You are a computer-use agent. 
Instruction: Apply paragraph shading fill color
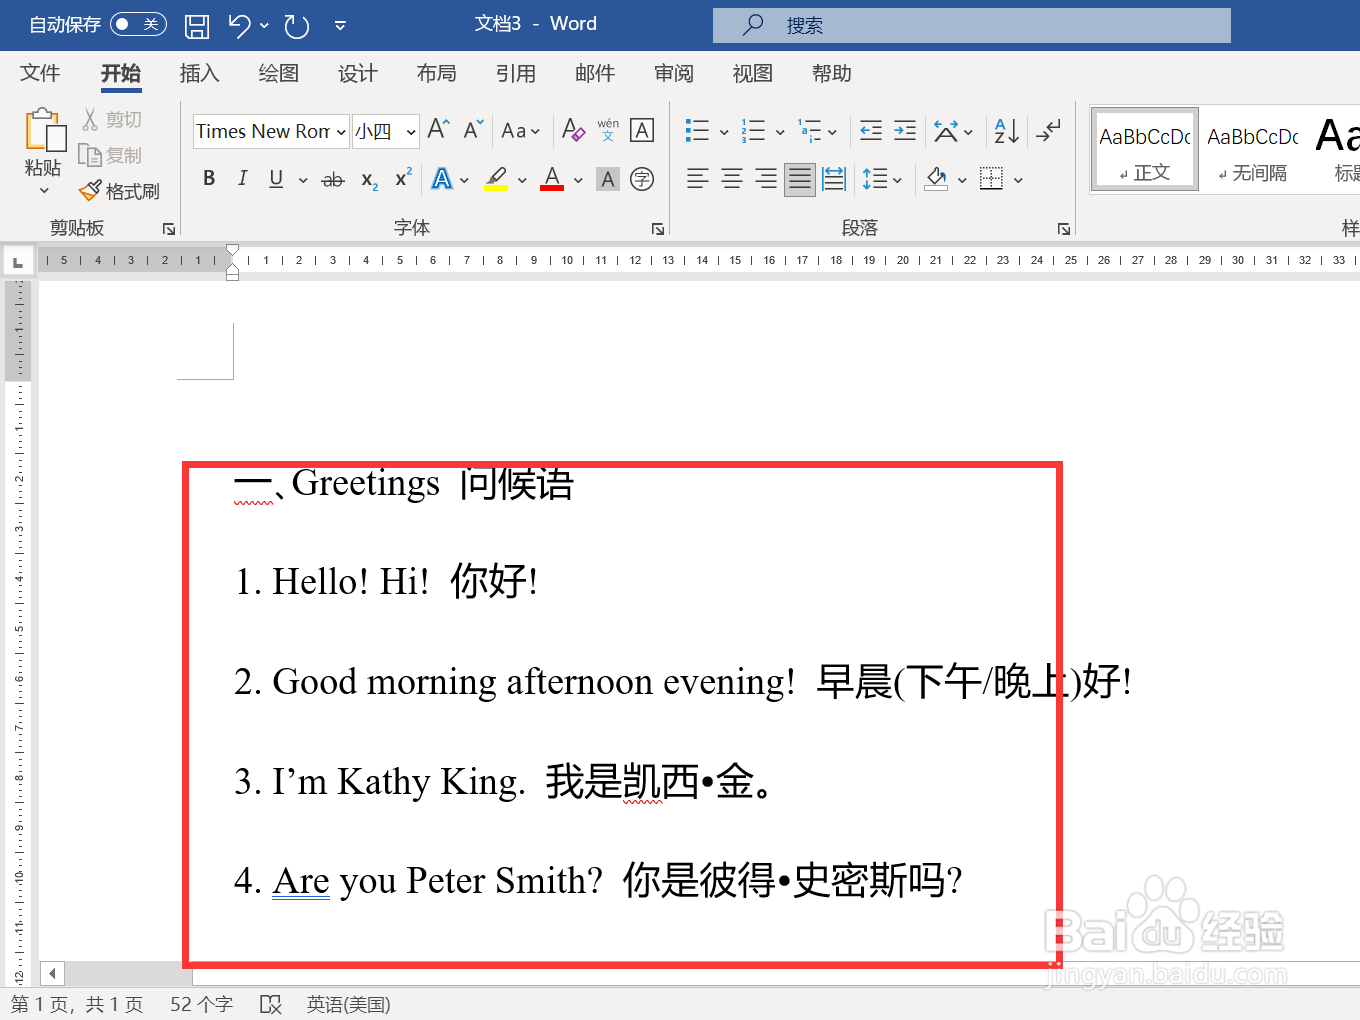[x=936, y=179]
